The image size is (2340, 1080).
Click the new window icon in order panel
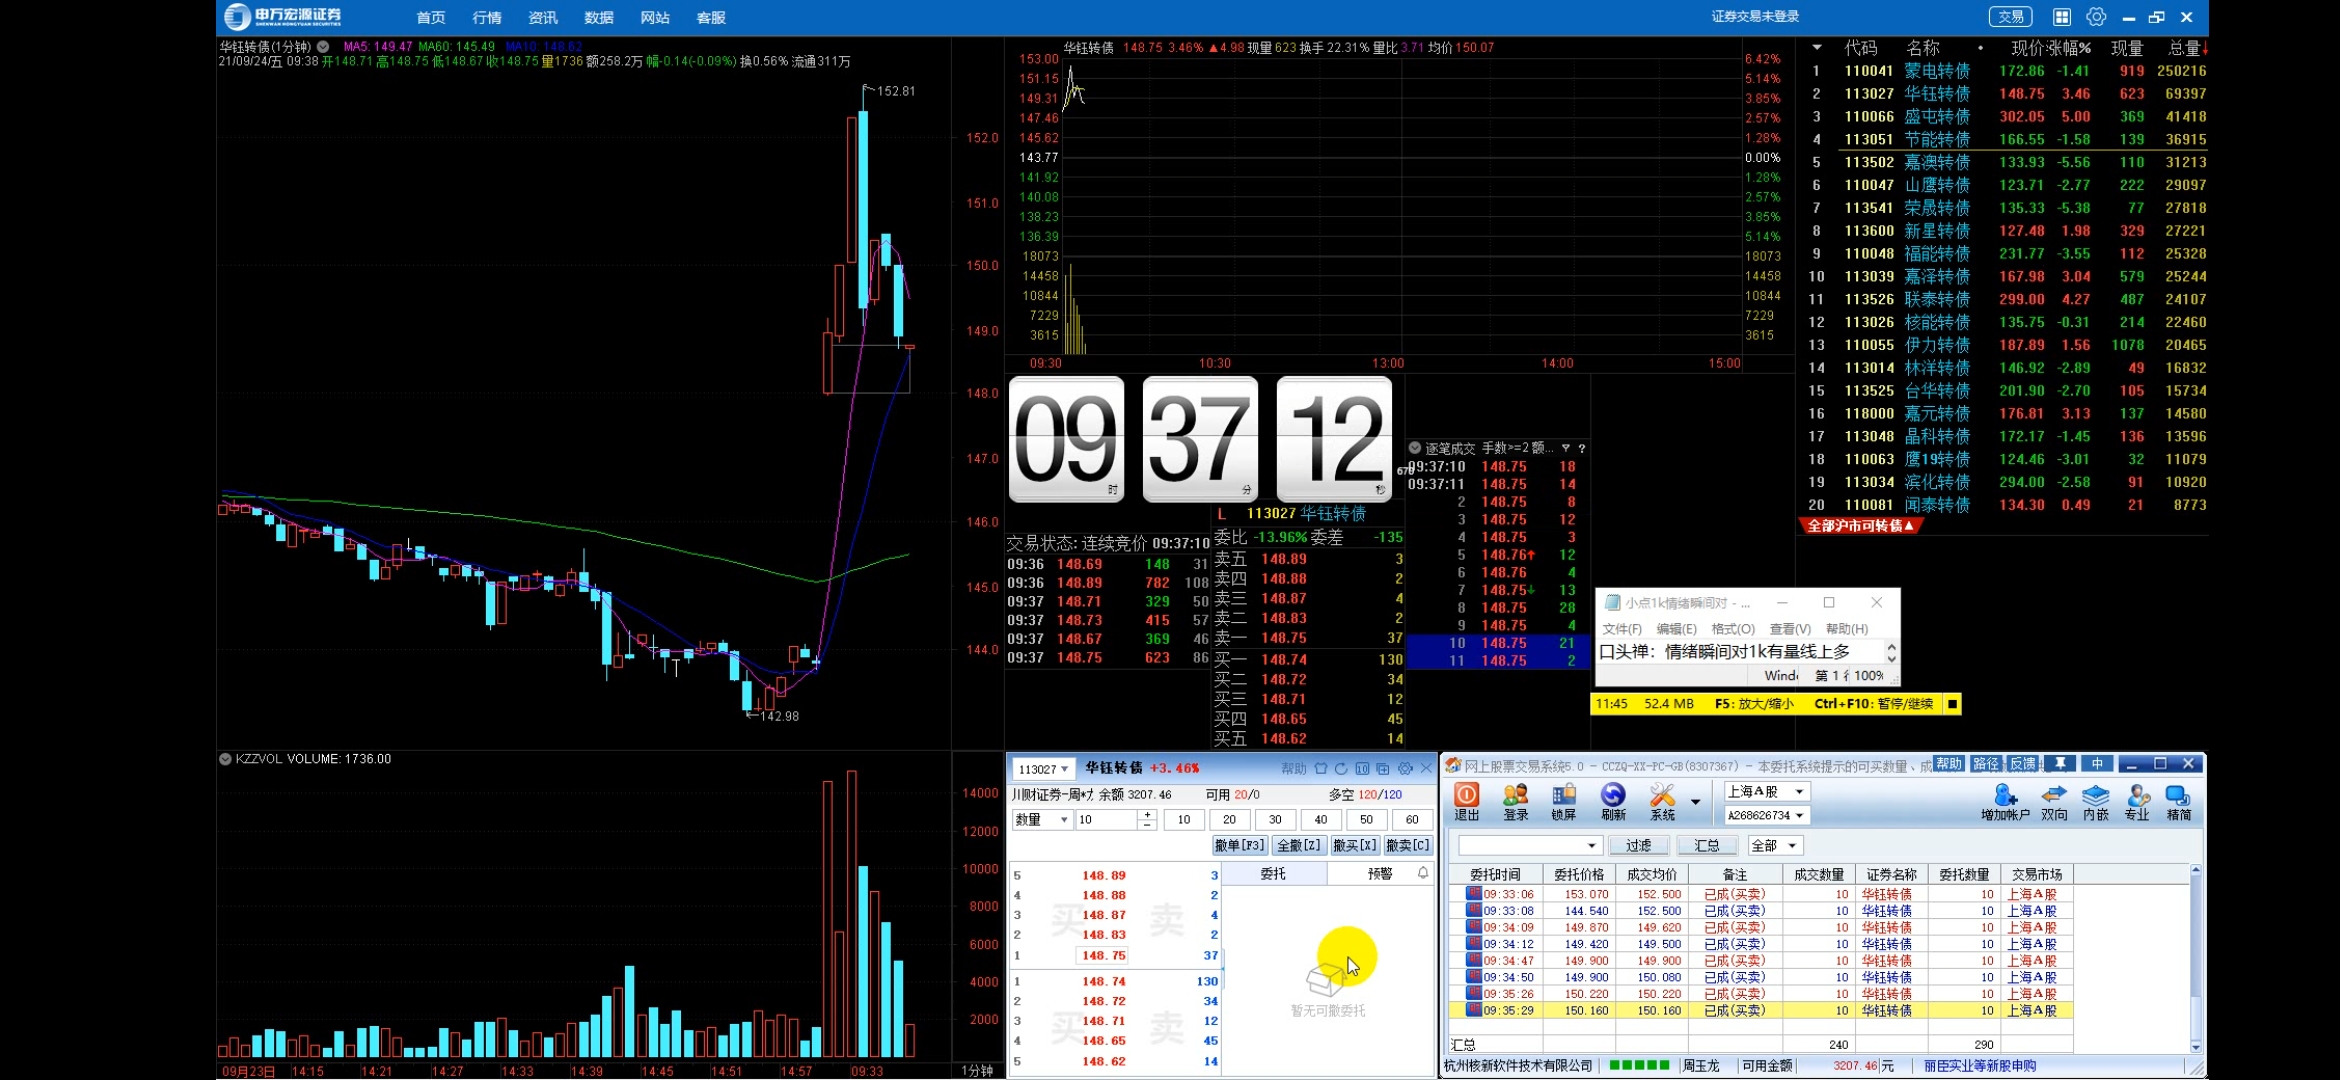[x=1383, y=769]
